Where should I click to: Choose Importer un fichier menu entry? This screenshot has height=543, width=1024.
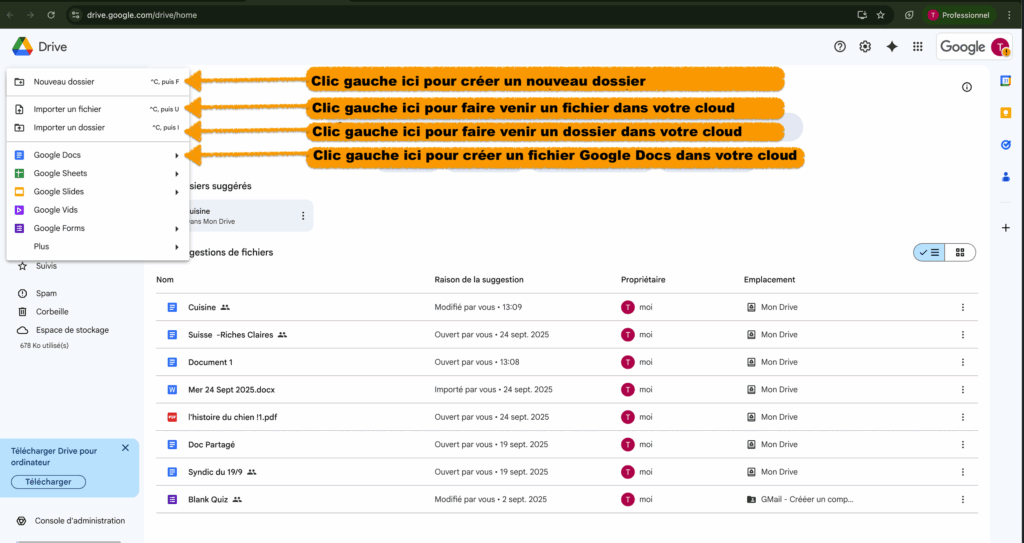(x=67, y=109)
